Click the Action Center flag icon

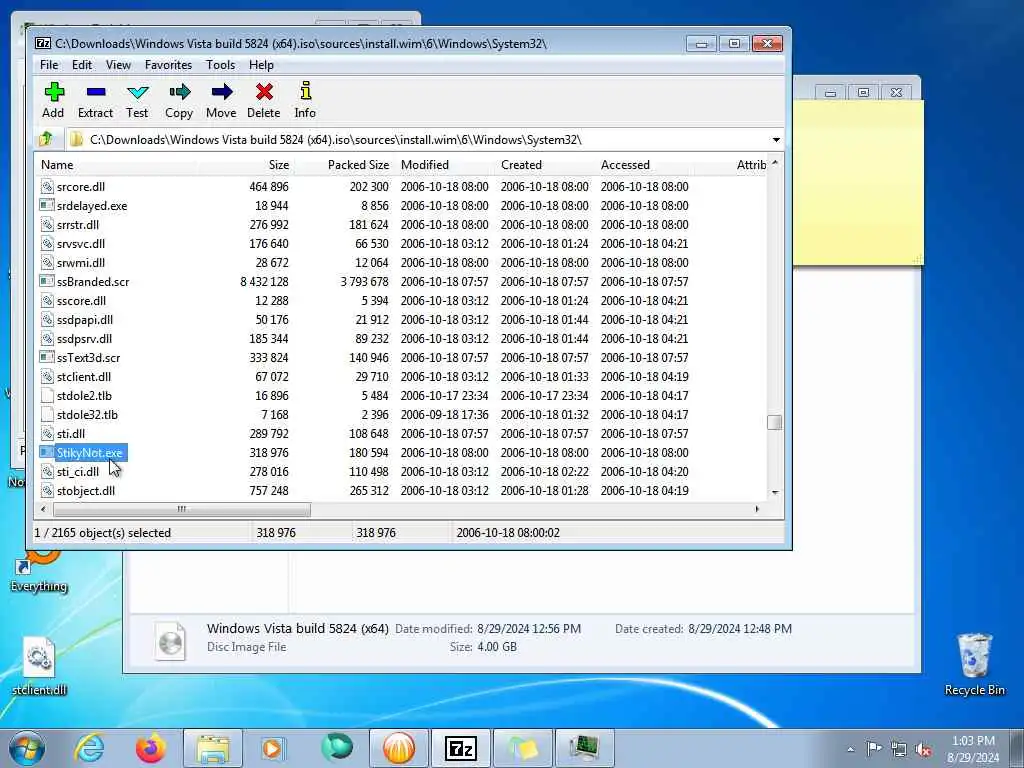pos(874,749)
